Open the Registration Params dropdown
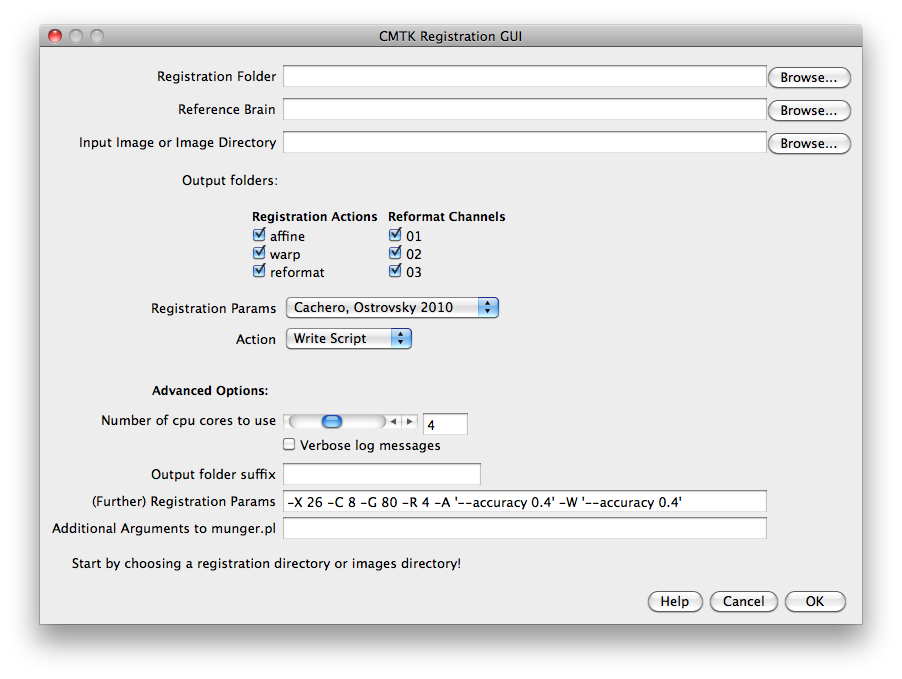 [392, 308]
